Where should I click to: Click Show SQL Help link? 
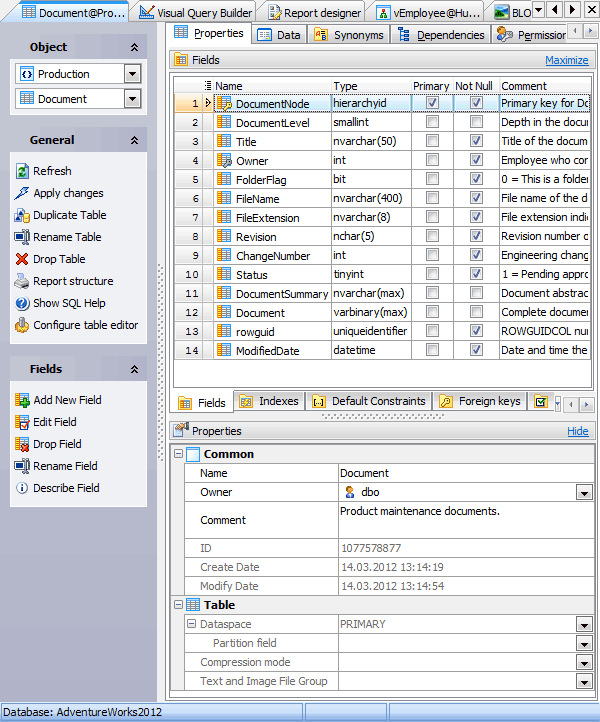coord(70,303)
